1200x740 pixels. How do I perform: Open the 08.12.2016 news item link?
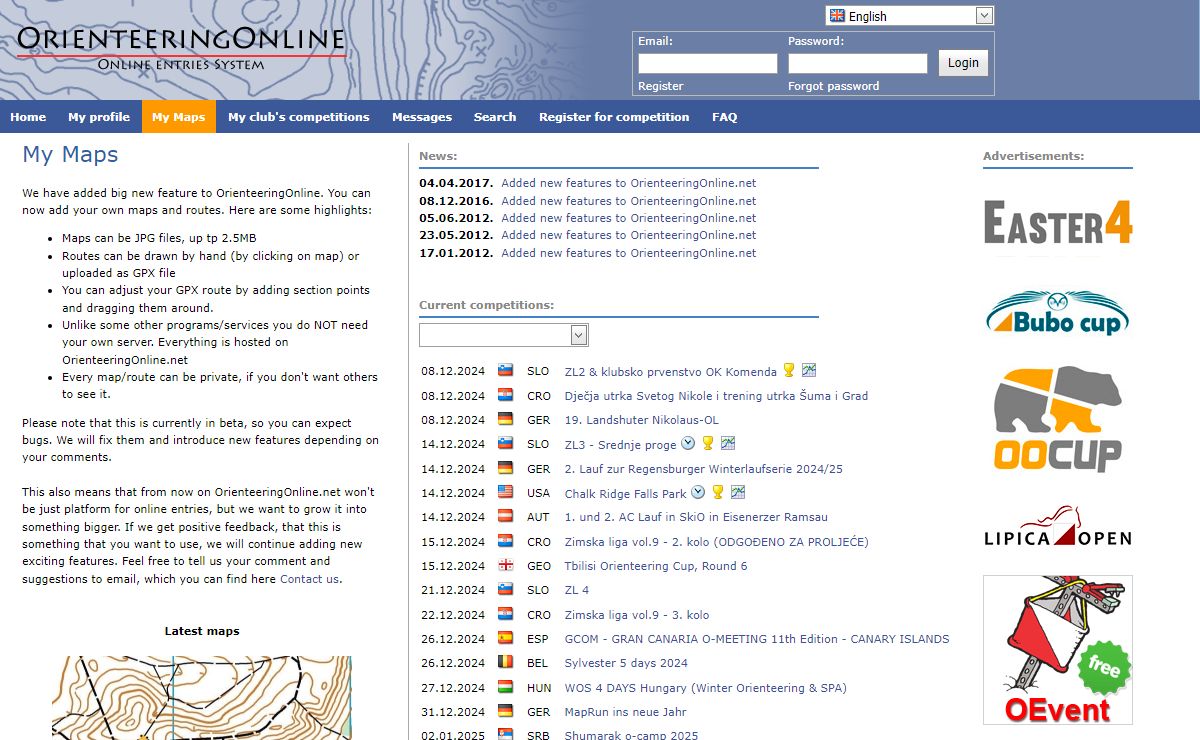629,201
